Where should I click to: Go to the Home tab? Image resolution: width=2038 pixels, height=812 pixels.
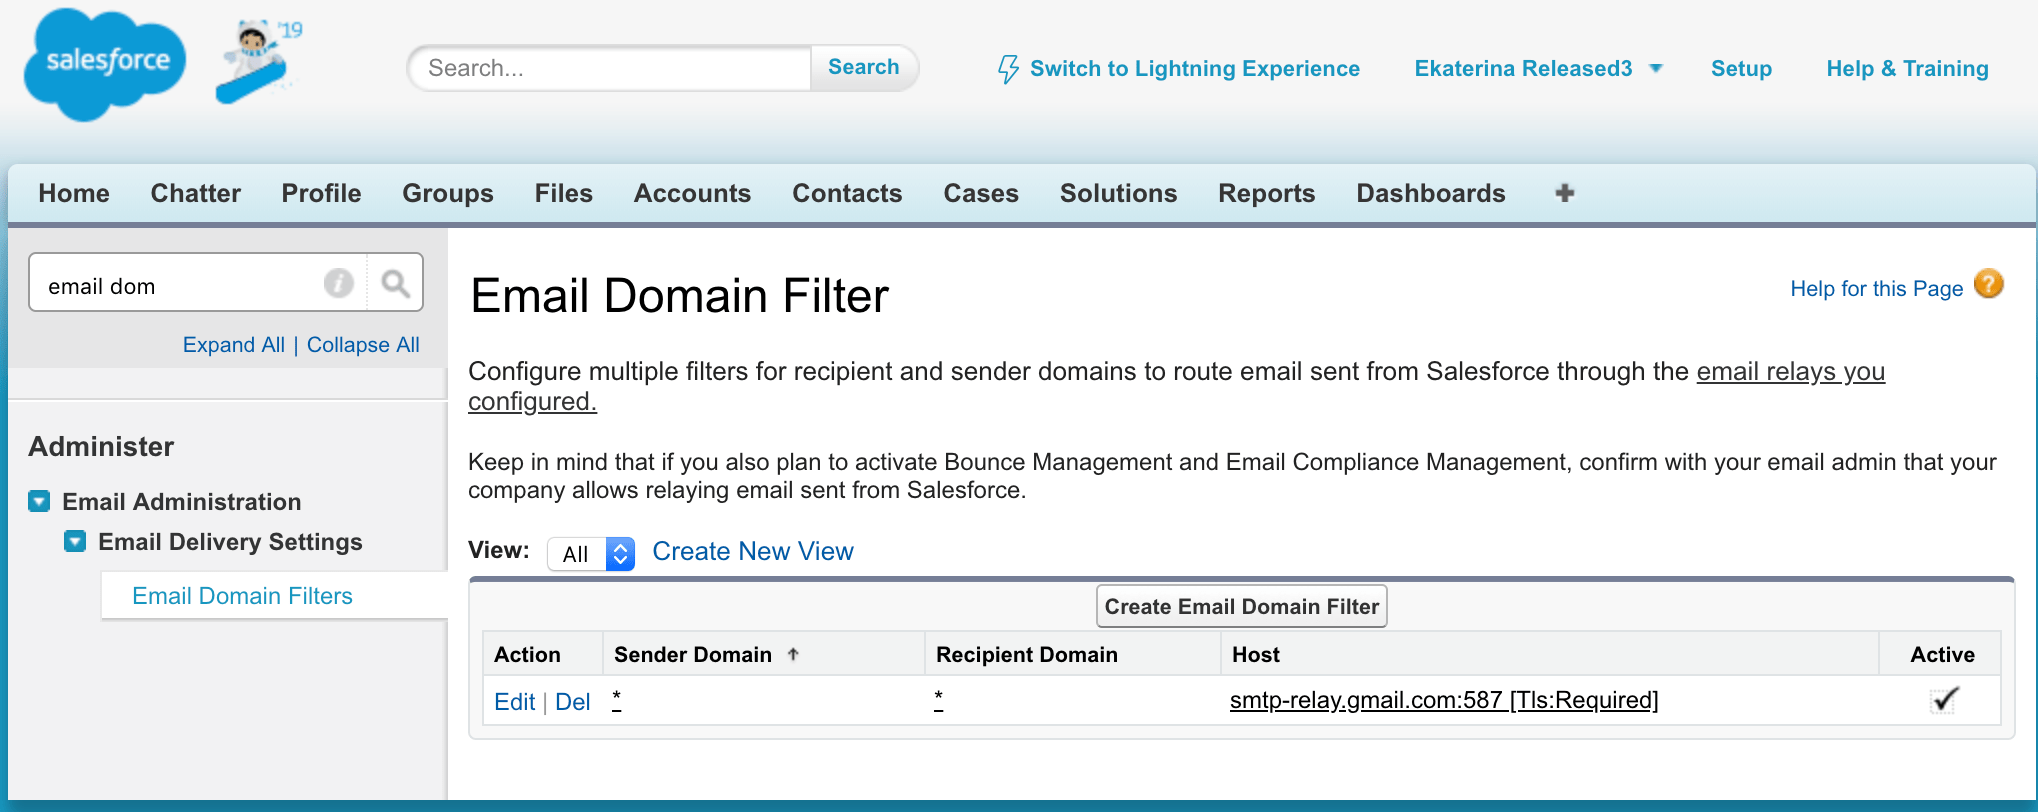[x=74, y=193]
